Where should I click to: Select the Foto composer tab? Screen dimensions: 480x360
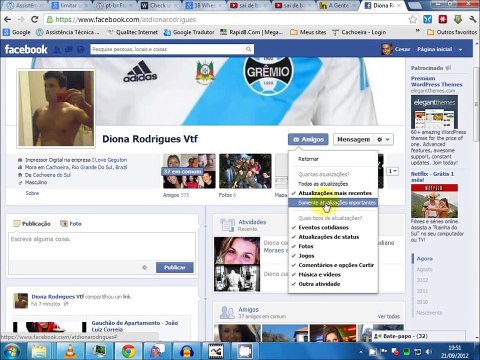click(71, 224)
